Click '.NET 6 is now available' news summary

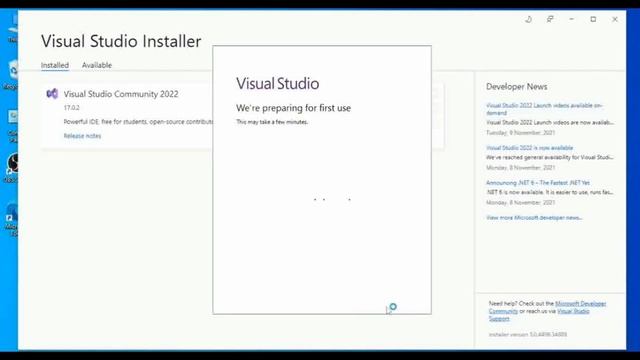pos(550,192)
